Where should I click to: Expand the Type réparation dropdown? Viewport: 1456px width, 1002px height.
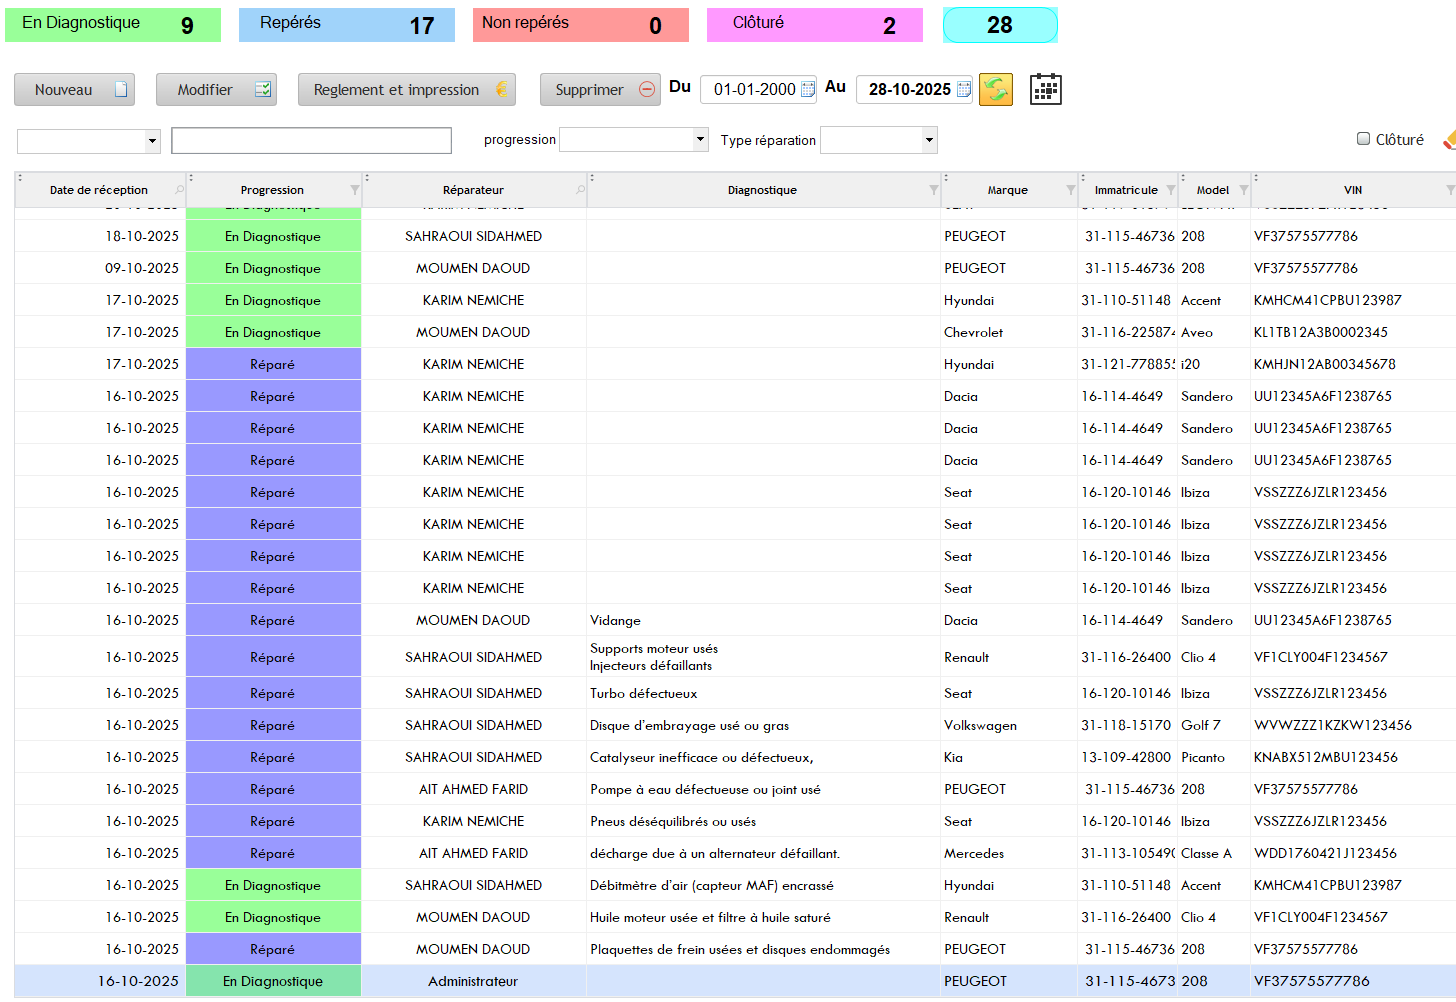(929, 140)
